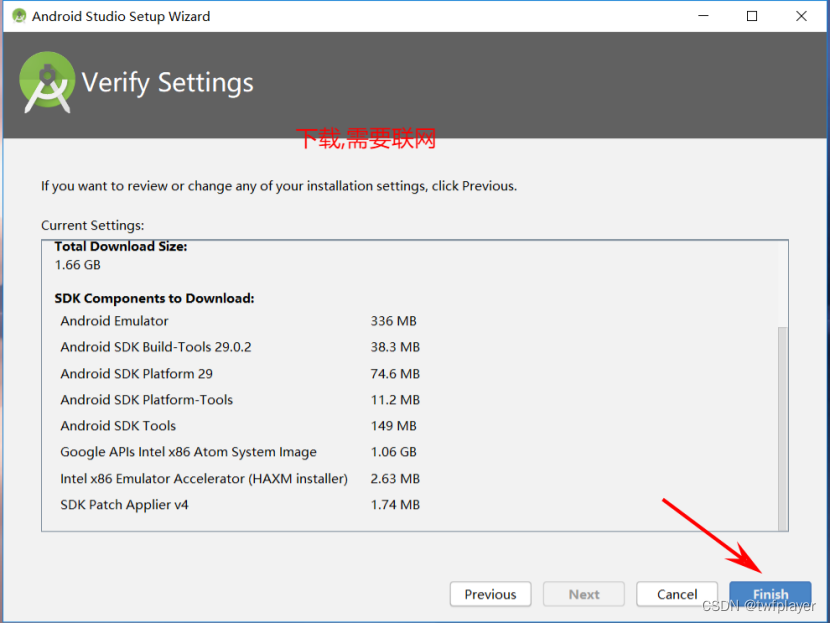Click the 336 MB size value
The image size is (831, 623).
[393, 321]
